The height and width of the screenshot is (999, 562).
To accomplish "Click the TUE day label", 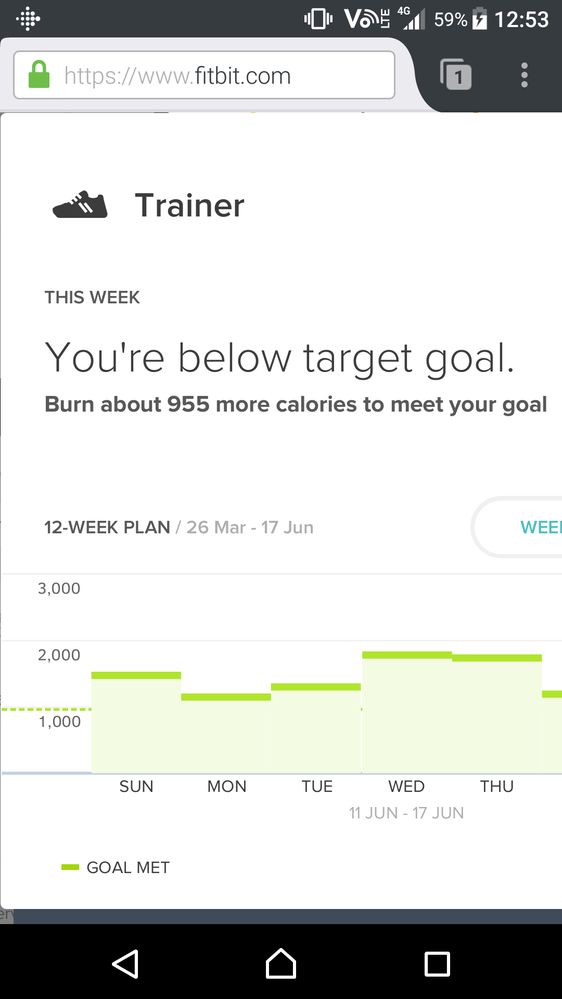I will click(317, 786).
